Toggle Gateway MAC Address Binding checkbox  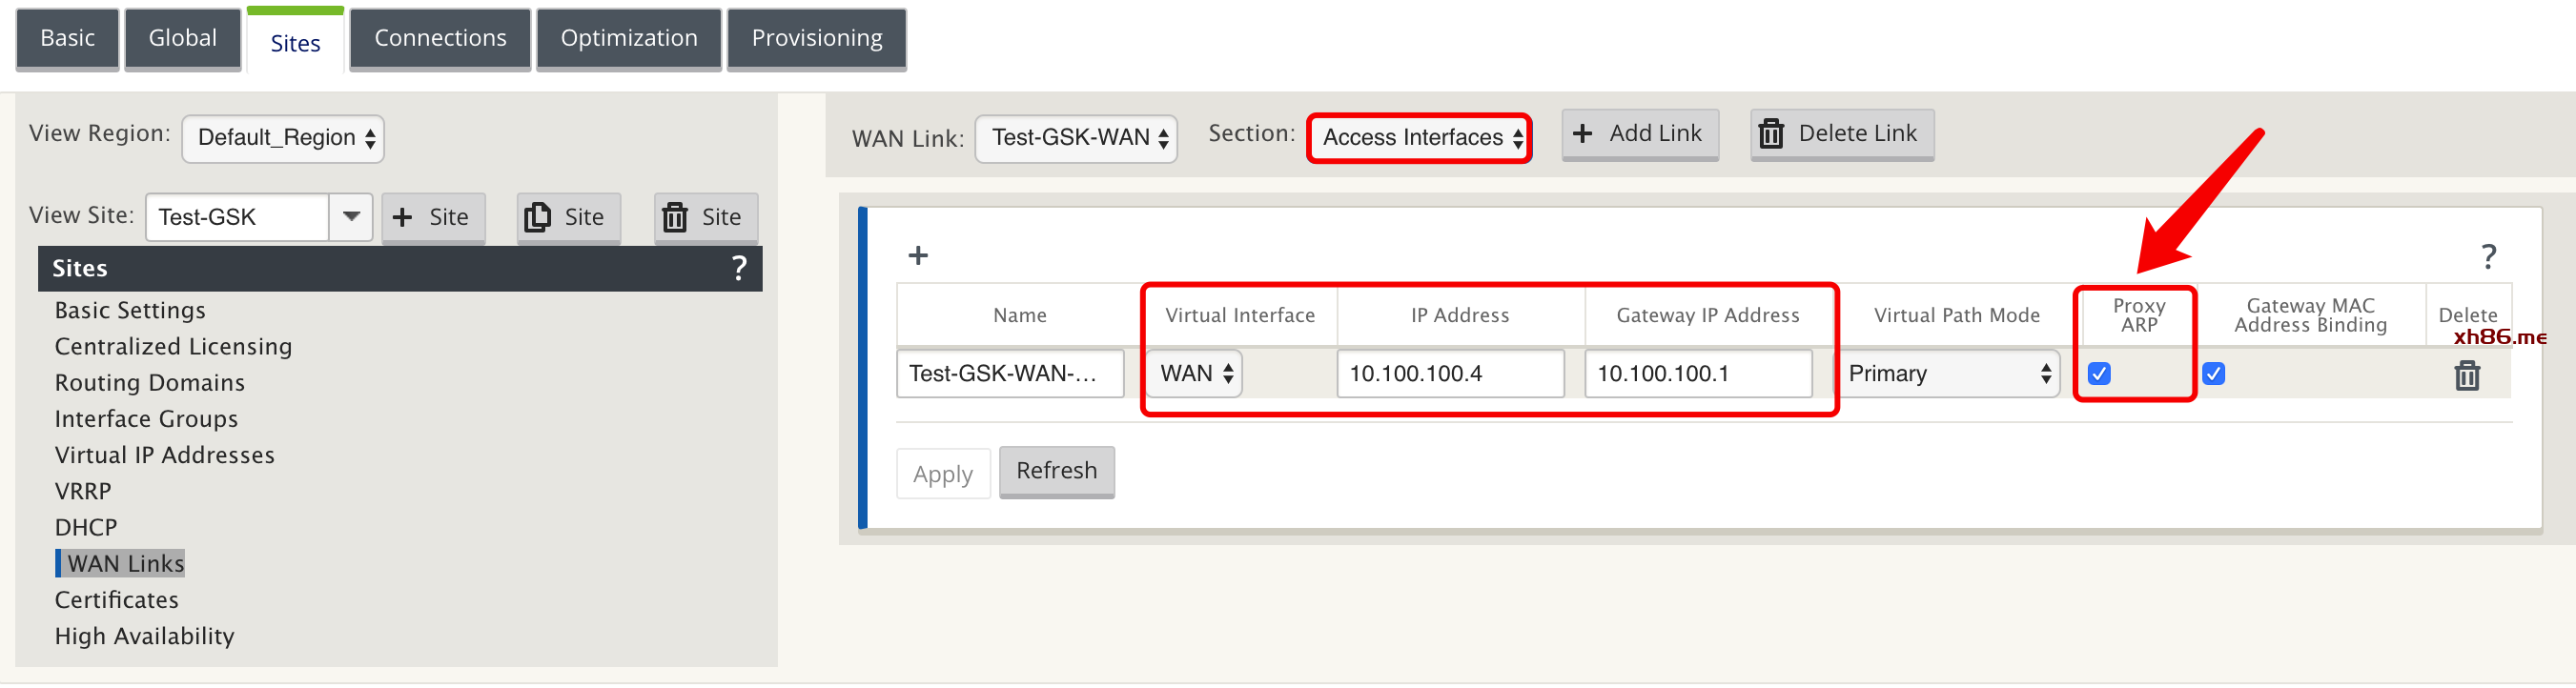[x=2214, y=374]
